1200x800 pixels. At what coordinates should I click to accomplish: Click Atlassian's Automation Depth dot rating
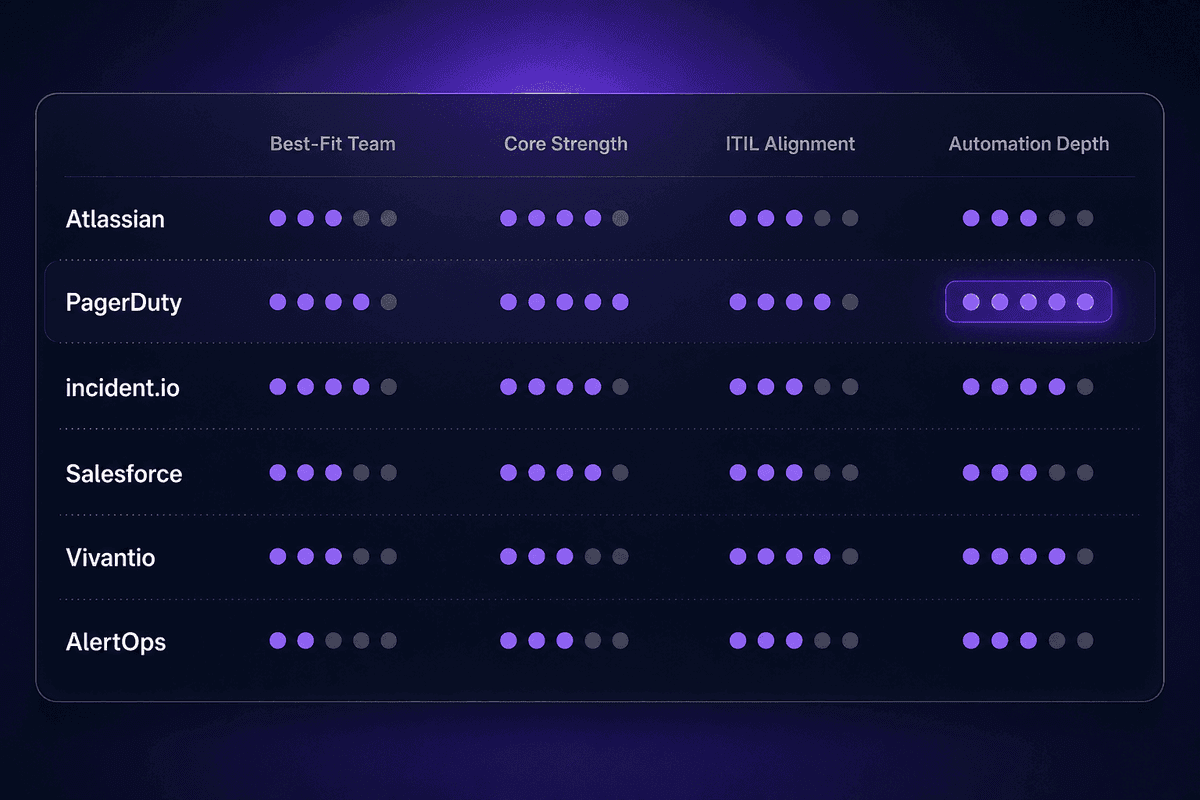pyautogui.click(x=1028, y=218)
